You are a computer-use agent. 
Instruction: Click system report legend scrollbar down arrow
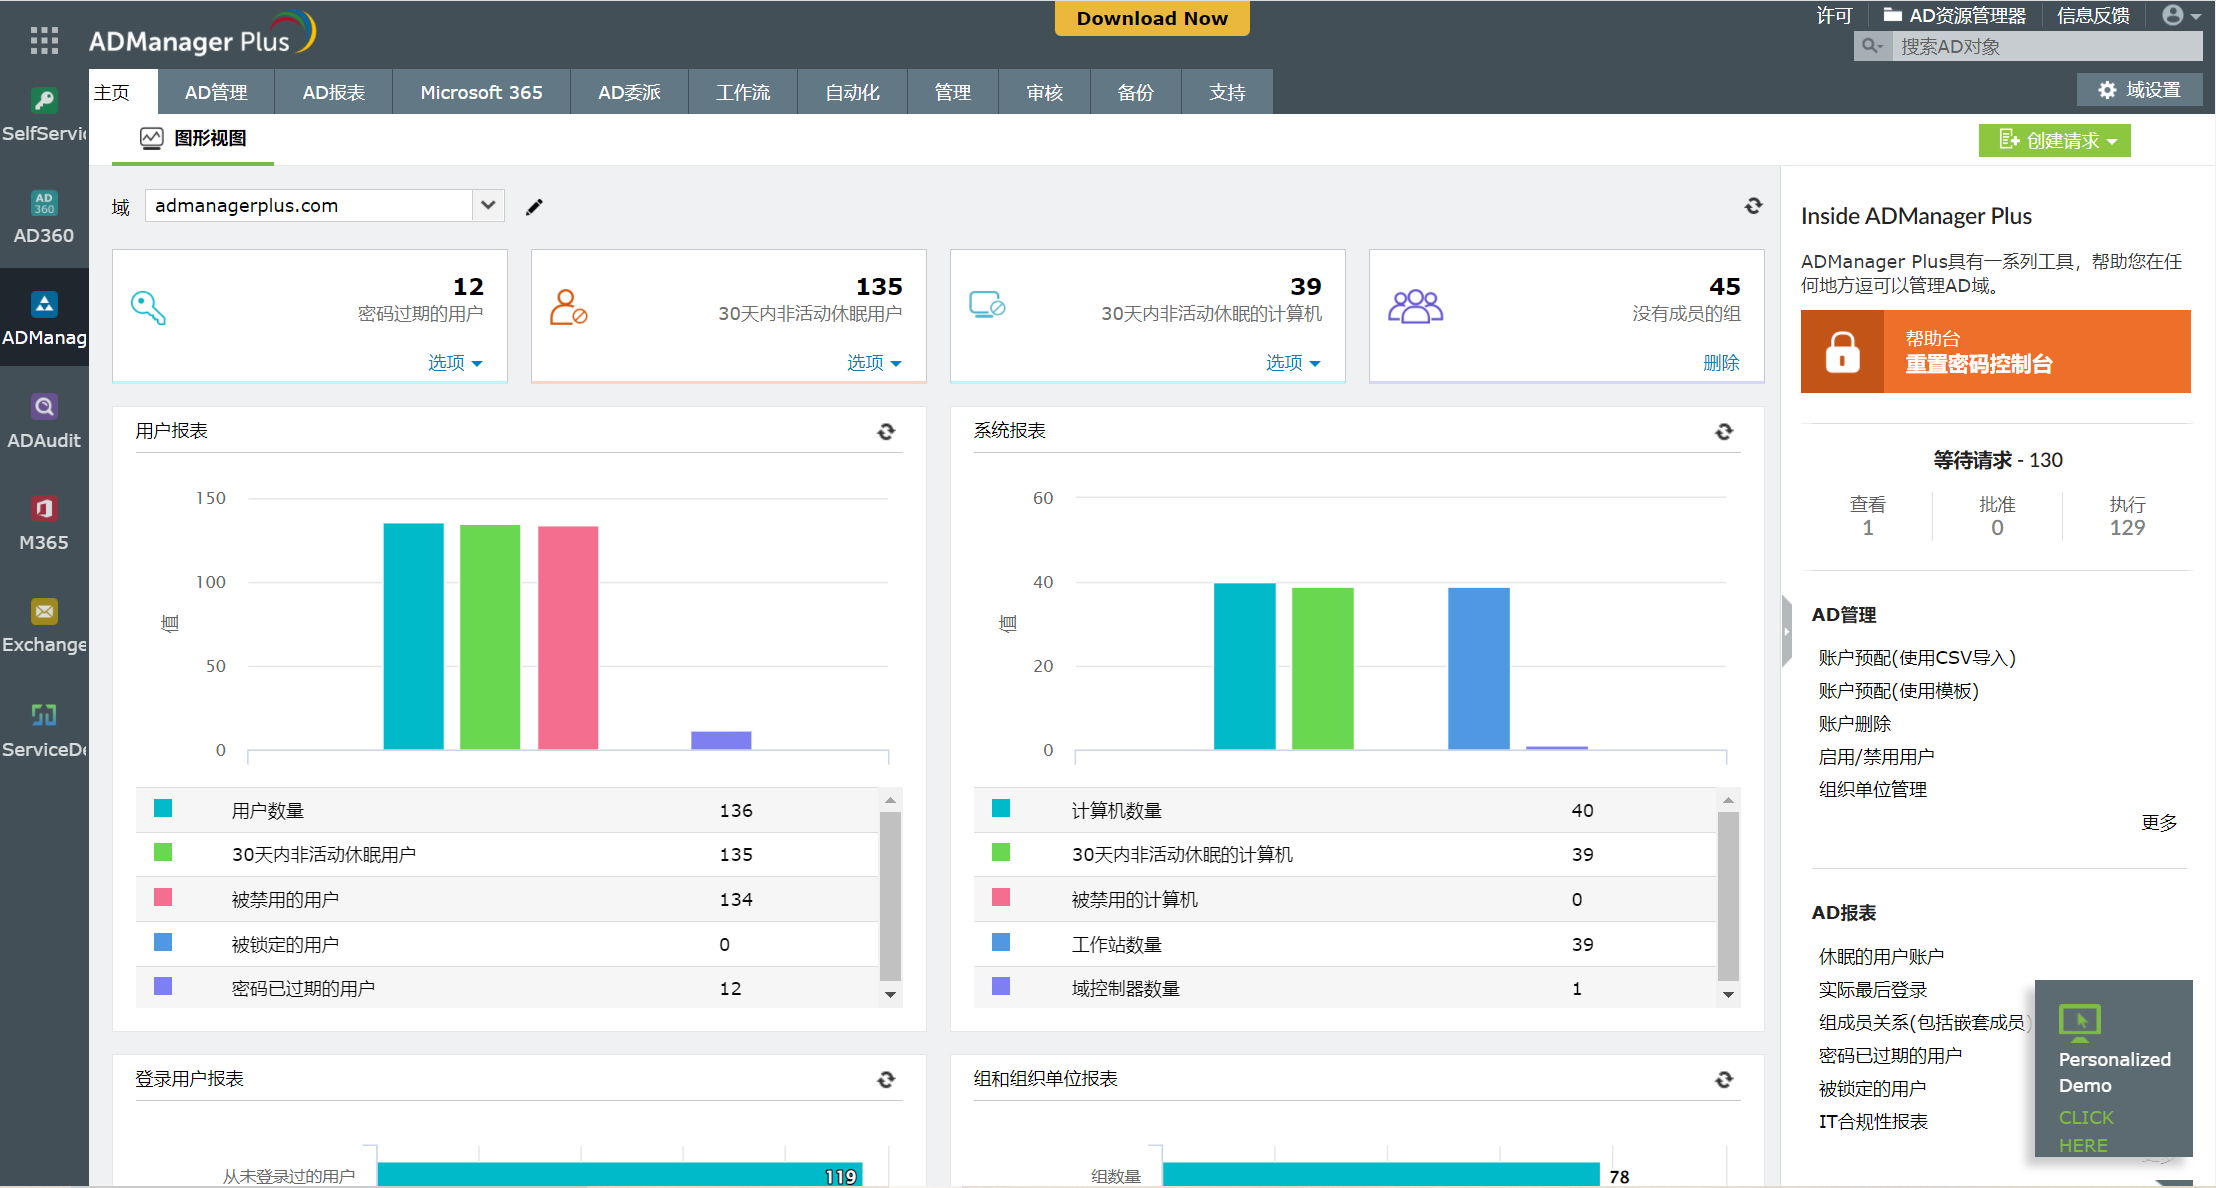pos(1728,994)
